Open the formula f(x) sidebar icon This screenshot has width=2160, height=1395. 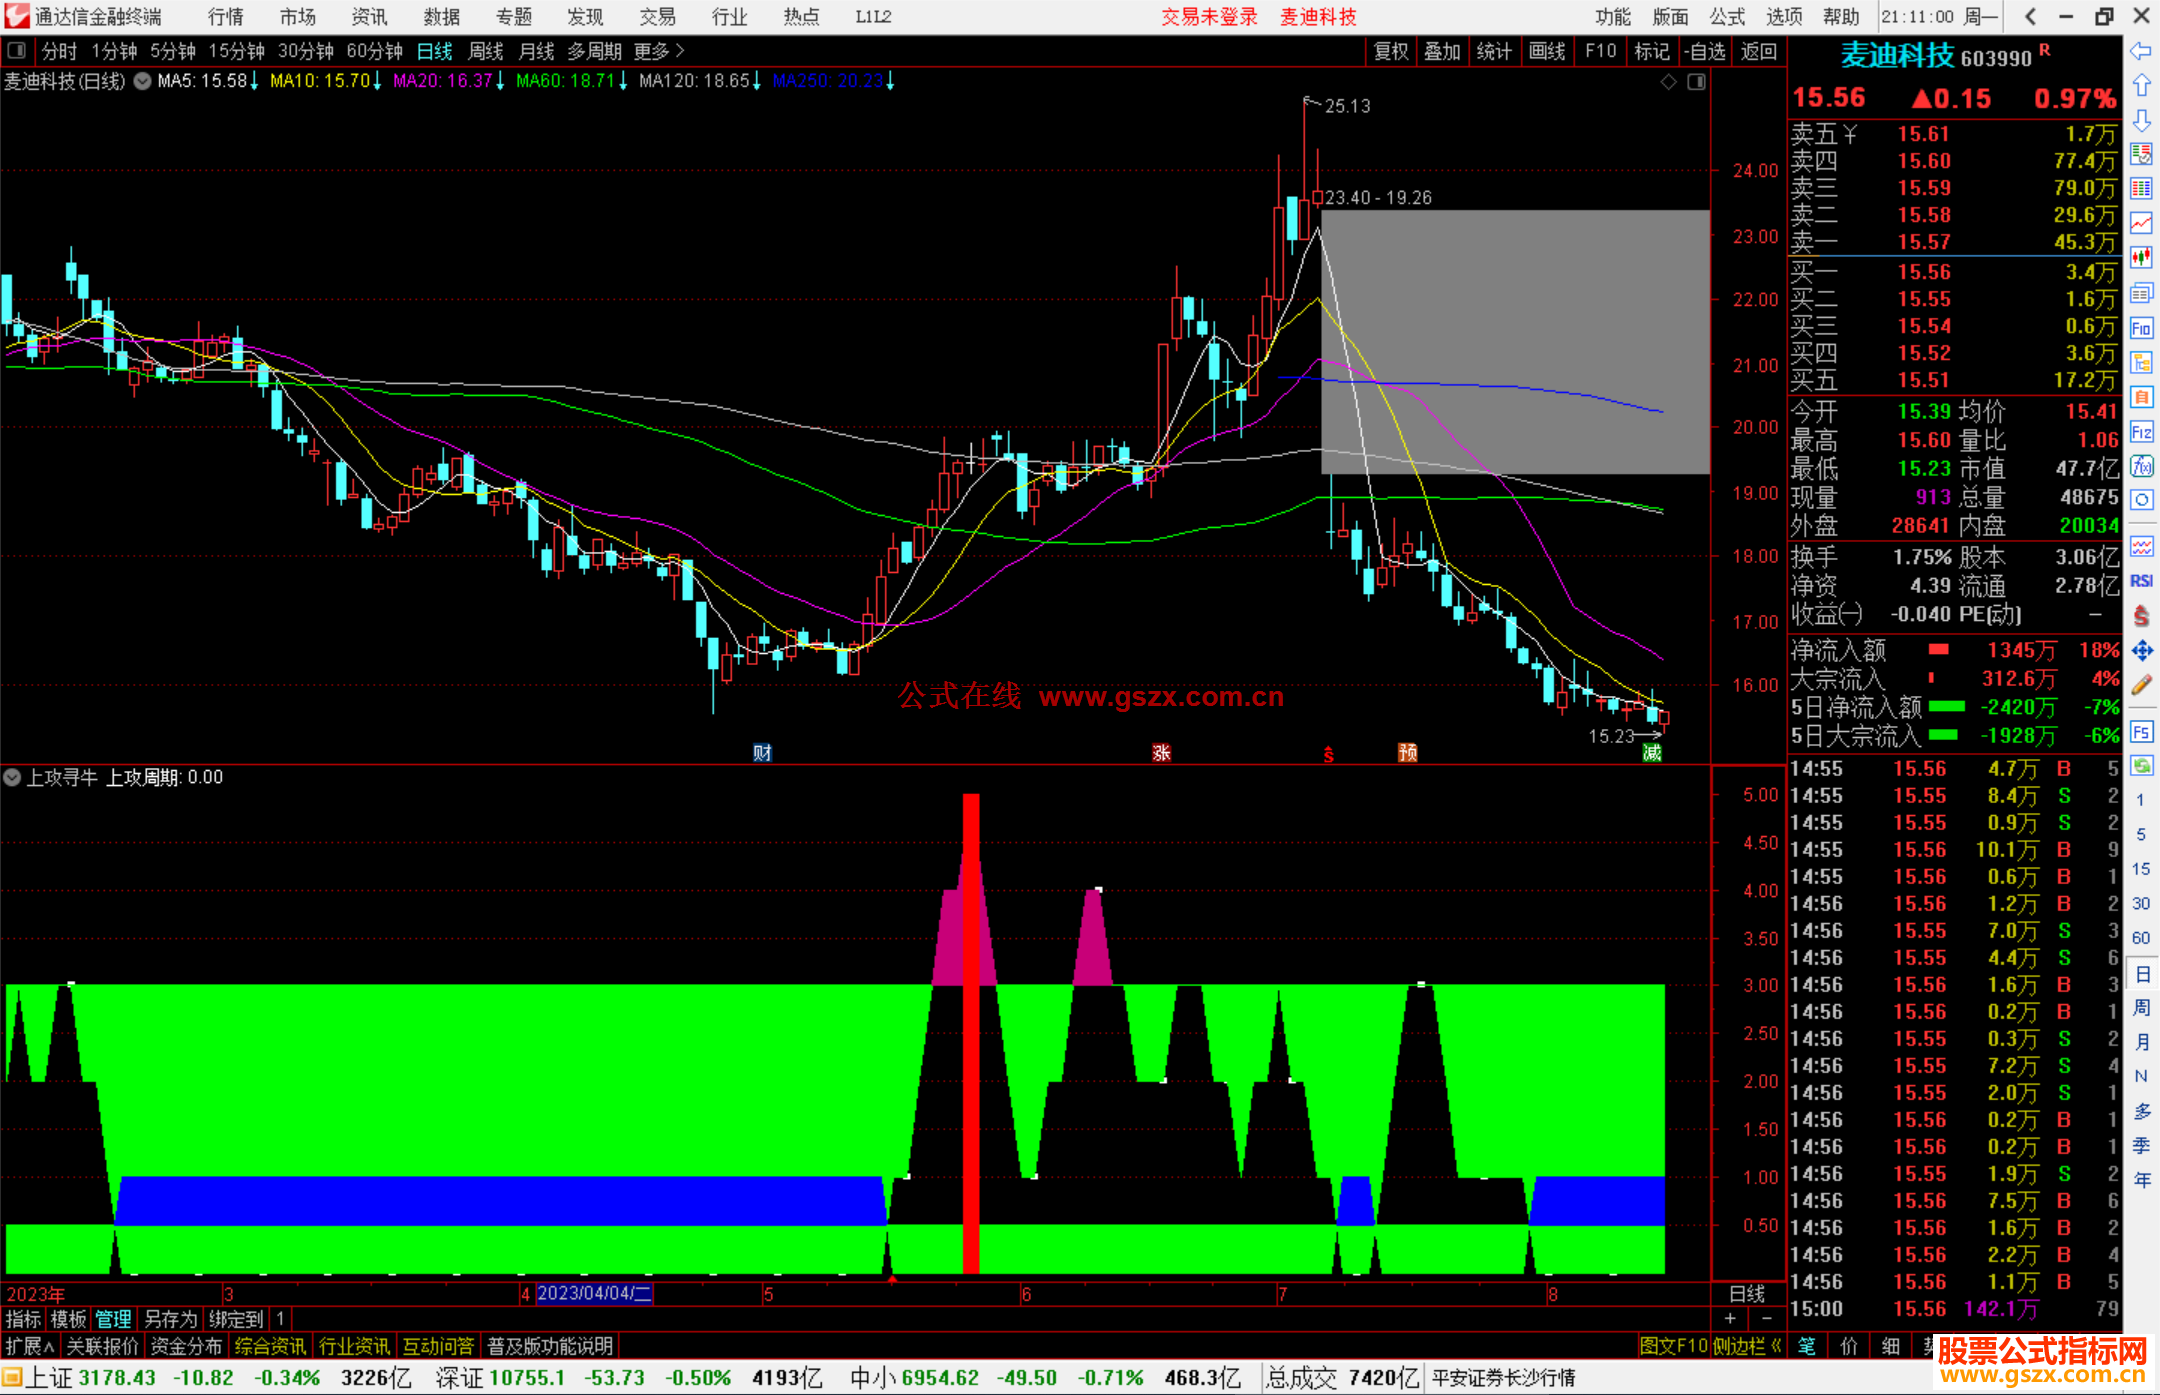click(x=2141, y=466)
